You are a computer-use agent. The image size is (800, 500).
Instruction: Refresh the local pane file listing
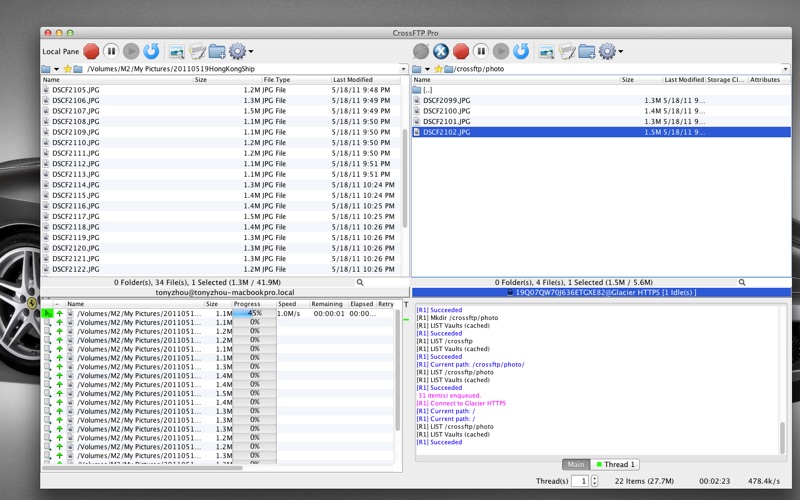point(151,51)
